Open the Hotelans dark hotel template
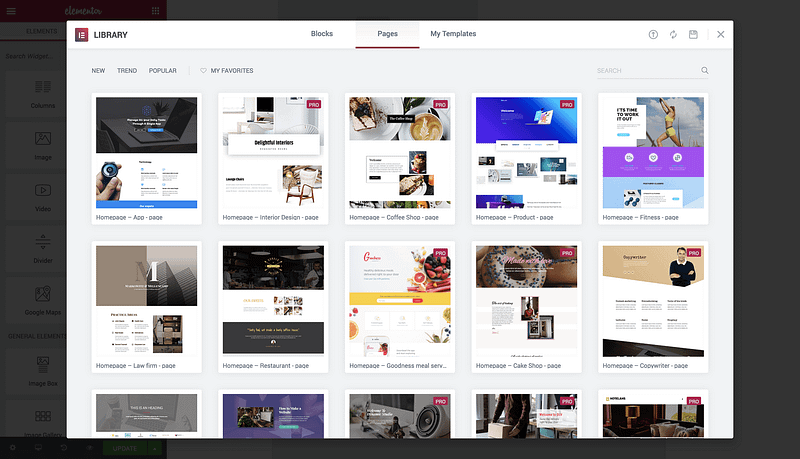Image resolution: width=800 pixels, height=459 pixels. (653, 416)
